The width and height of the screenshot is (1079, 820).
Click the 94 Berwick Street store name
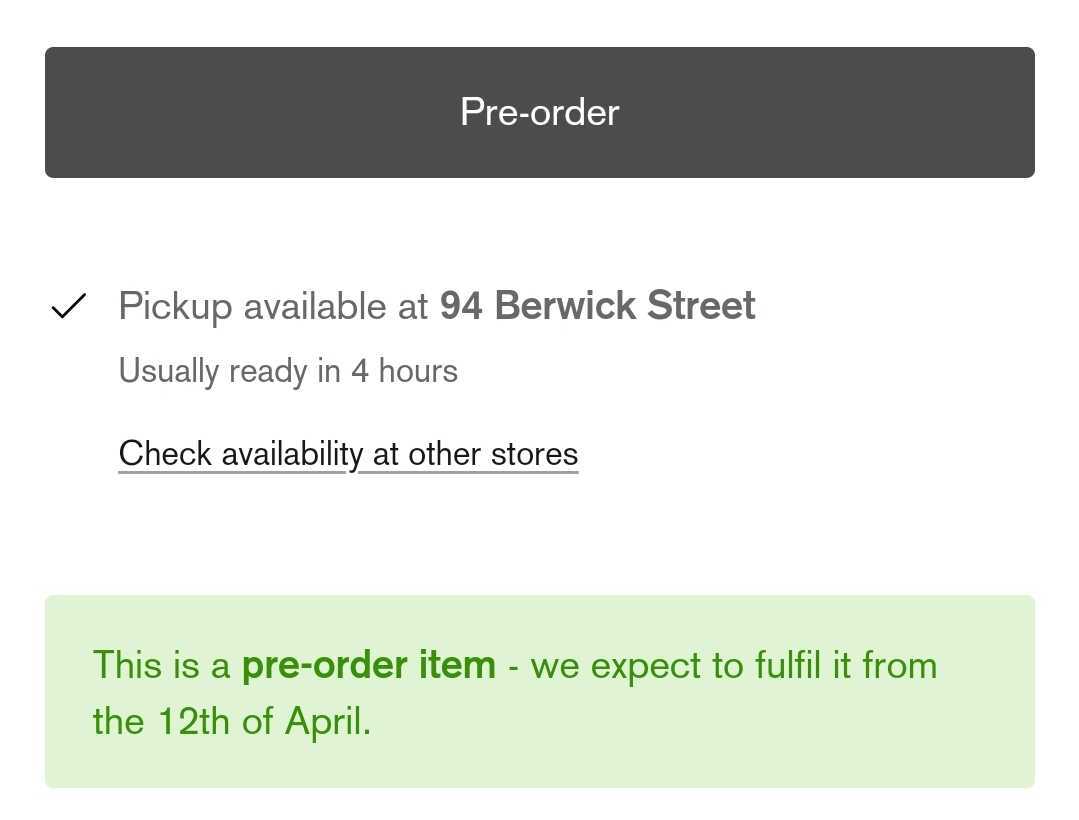(597, 306)
